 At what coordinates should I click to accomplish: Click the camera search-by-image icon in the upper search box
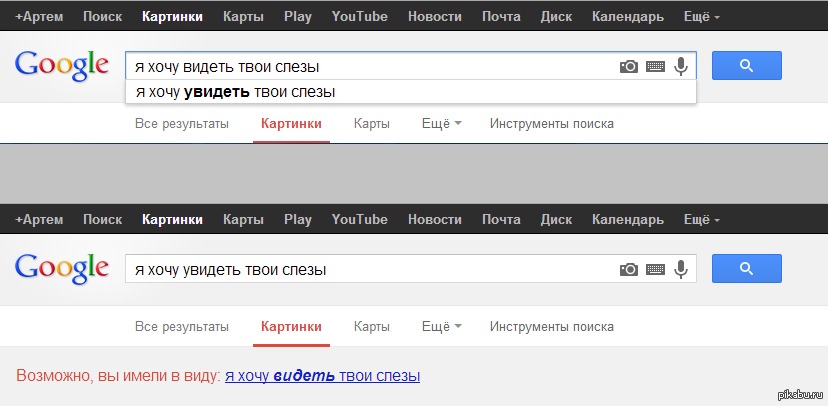coord(629,66)
